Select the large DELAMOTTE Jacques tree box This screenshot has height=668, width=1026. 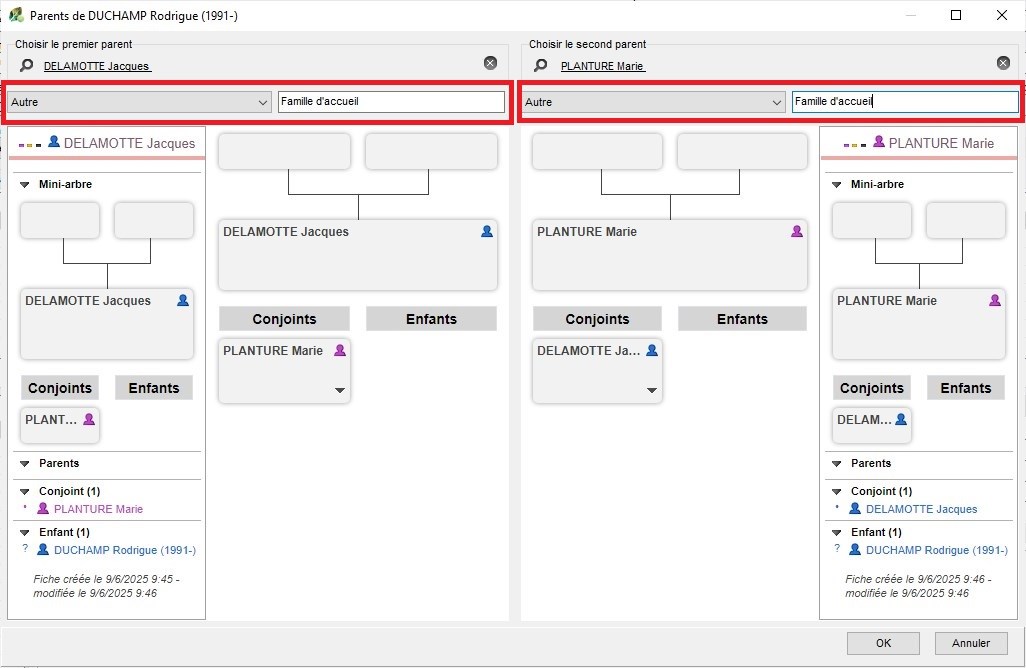click(358, 255)
